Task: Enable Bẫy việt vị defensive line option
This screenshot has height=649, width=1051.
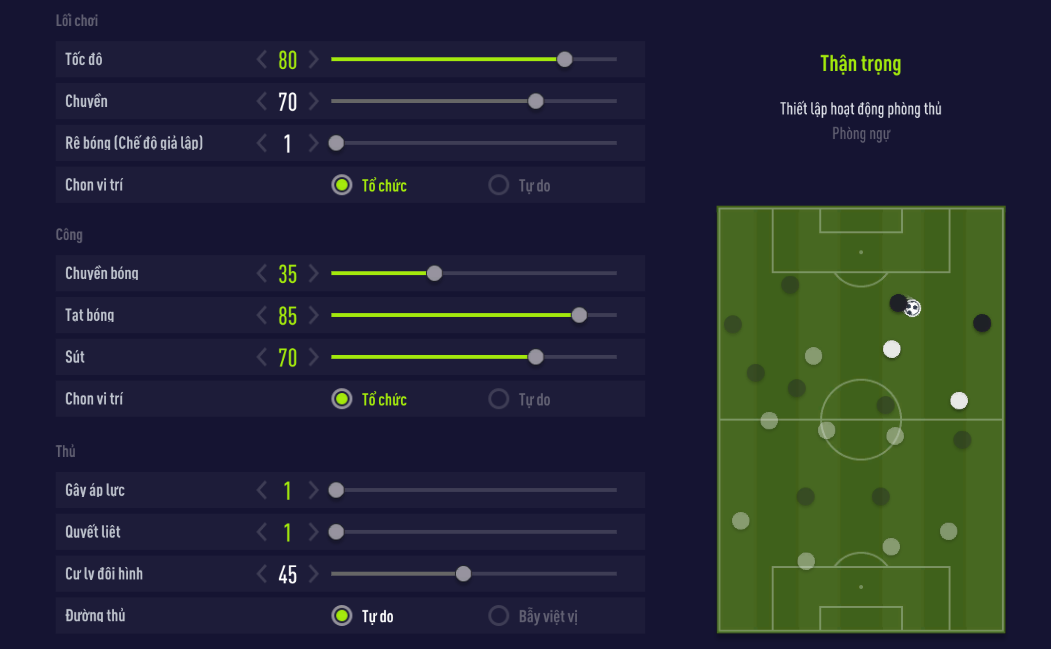Action: click(499, 616)
